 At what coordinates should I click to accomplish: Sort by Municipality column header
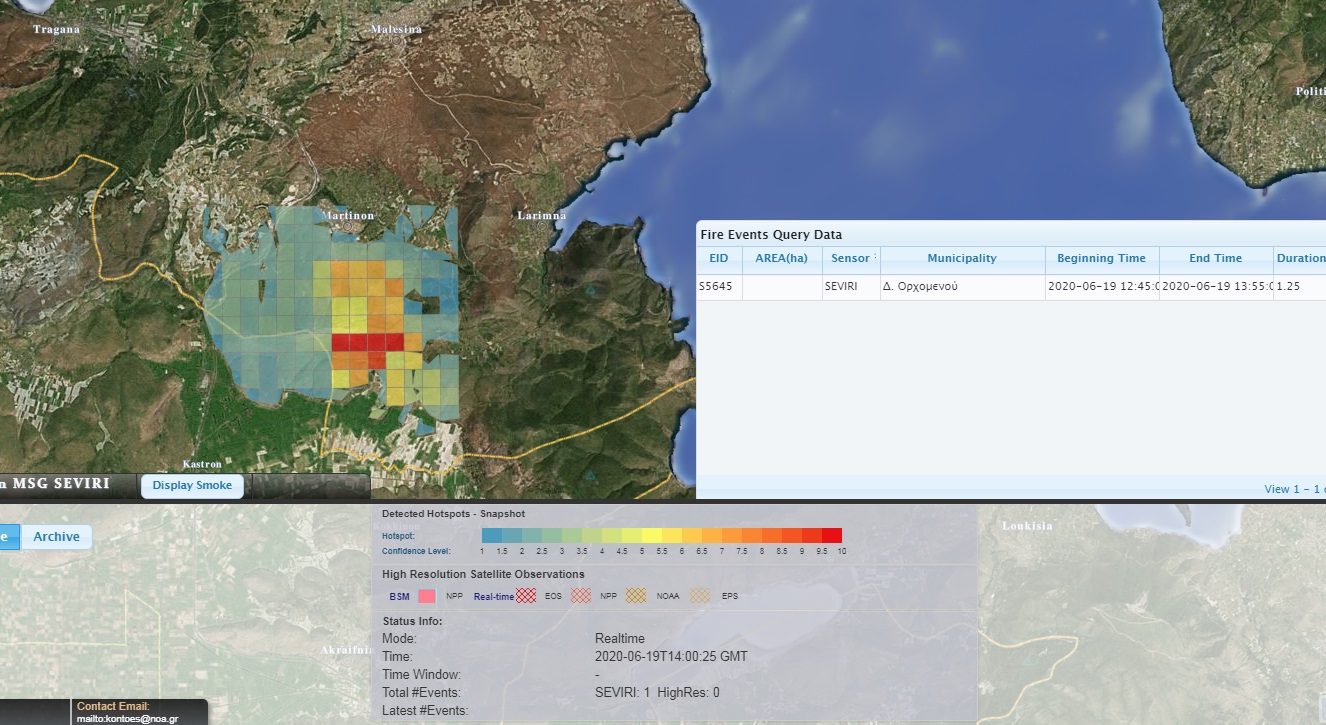[962, 258]
